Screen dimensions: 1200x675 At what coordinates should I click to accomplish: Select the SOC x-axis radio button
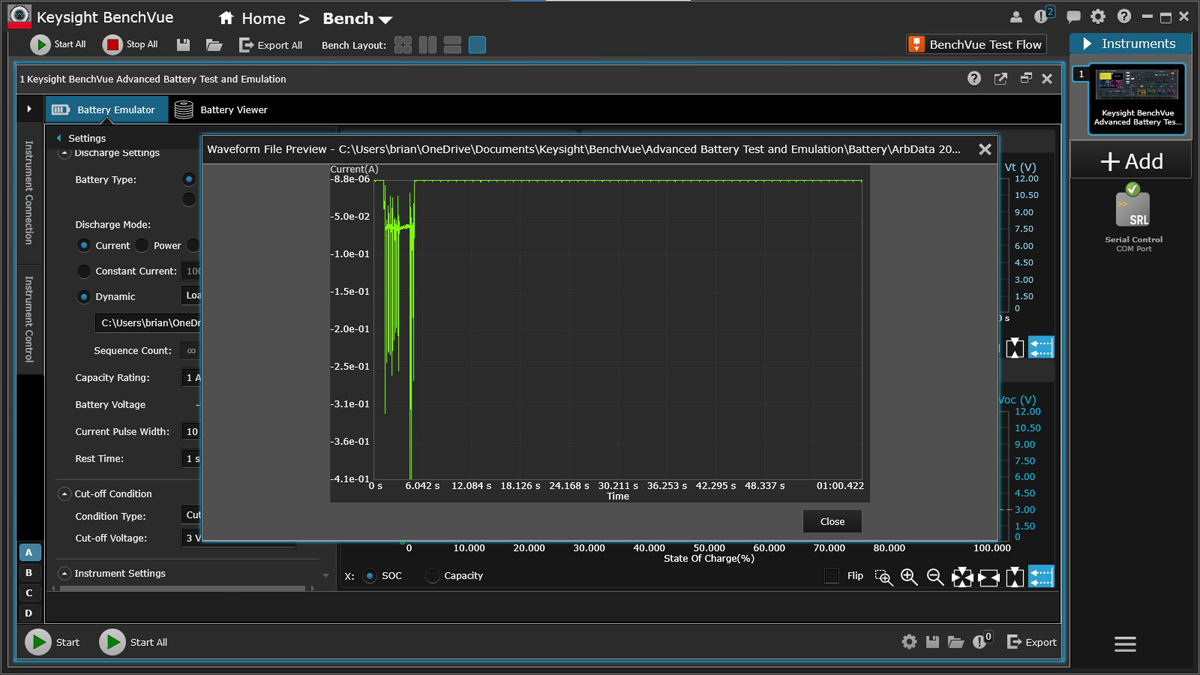point(369,576)
